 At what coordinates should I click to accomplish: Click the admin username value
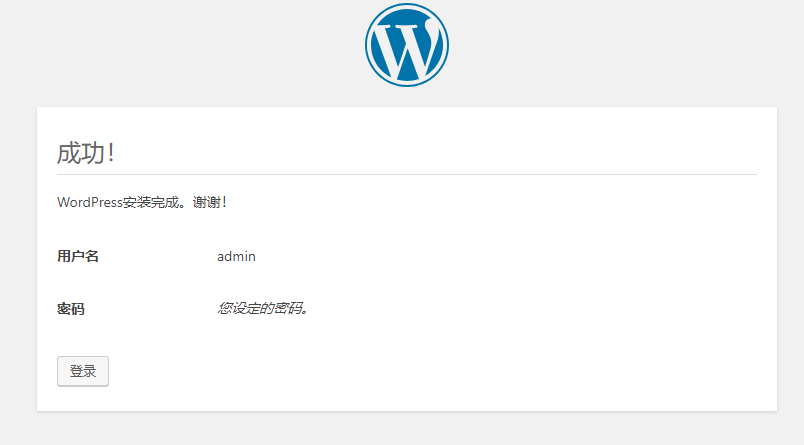click(x=236, y=256)
